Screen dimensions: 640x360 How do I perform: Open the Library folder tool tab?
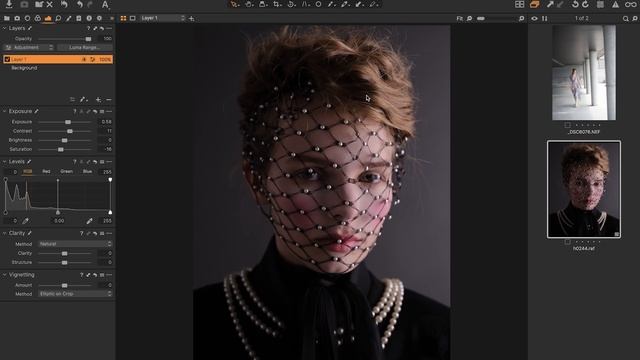(x=7, y=18)
